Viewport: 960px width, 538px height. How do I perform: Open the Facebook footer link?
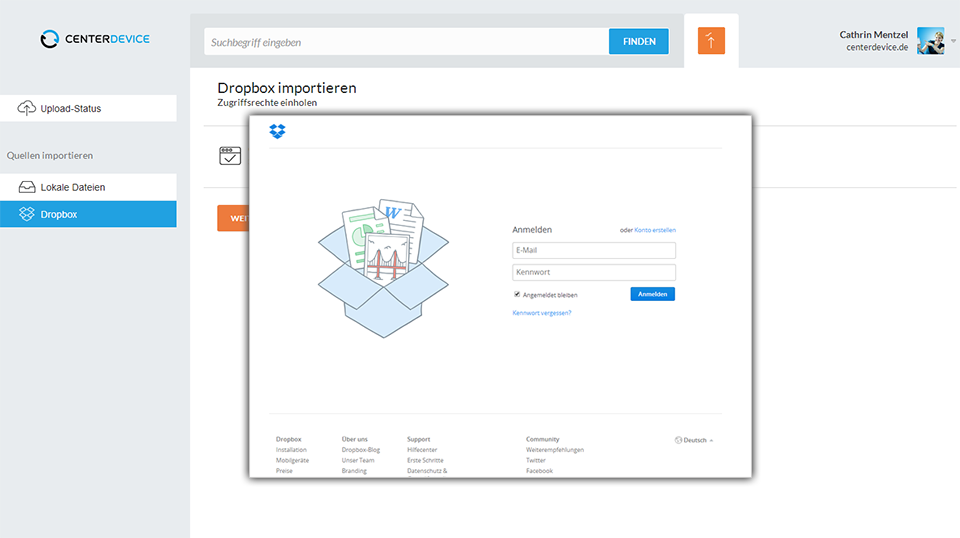[539, 471]
